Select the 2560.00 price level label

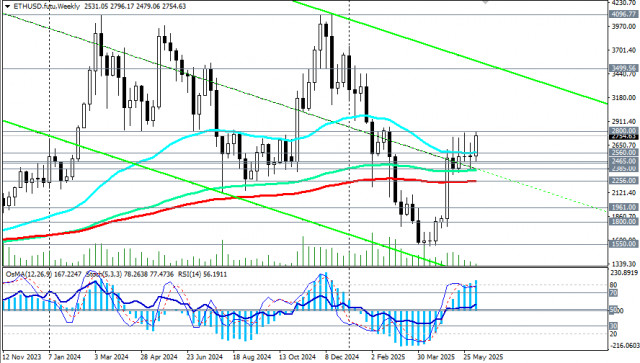(623, 153)
